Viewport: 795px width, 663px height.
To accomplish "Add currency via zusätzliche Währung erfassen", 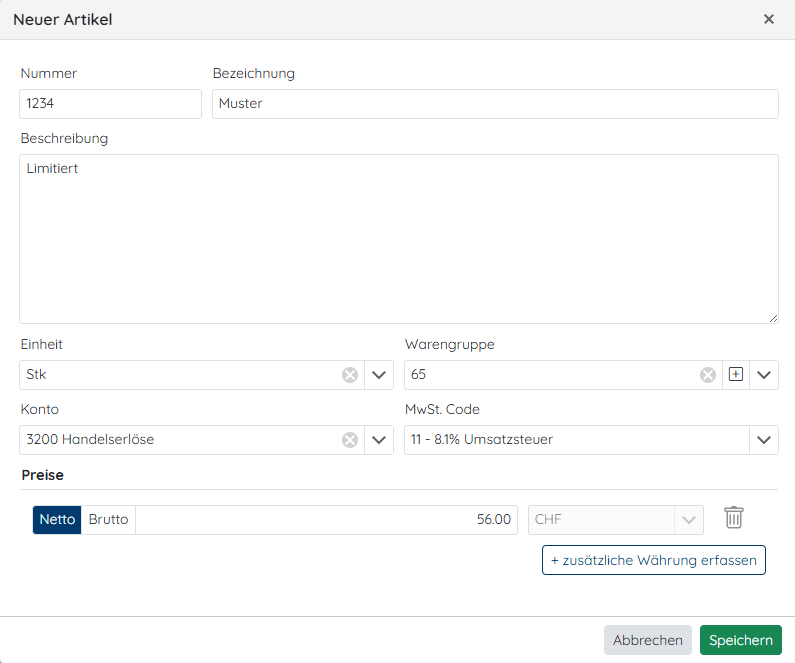I will (x=654, y=560).
